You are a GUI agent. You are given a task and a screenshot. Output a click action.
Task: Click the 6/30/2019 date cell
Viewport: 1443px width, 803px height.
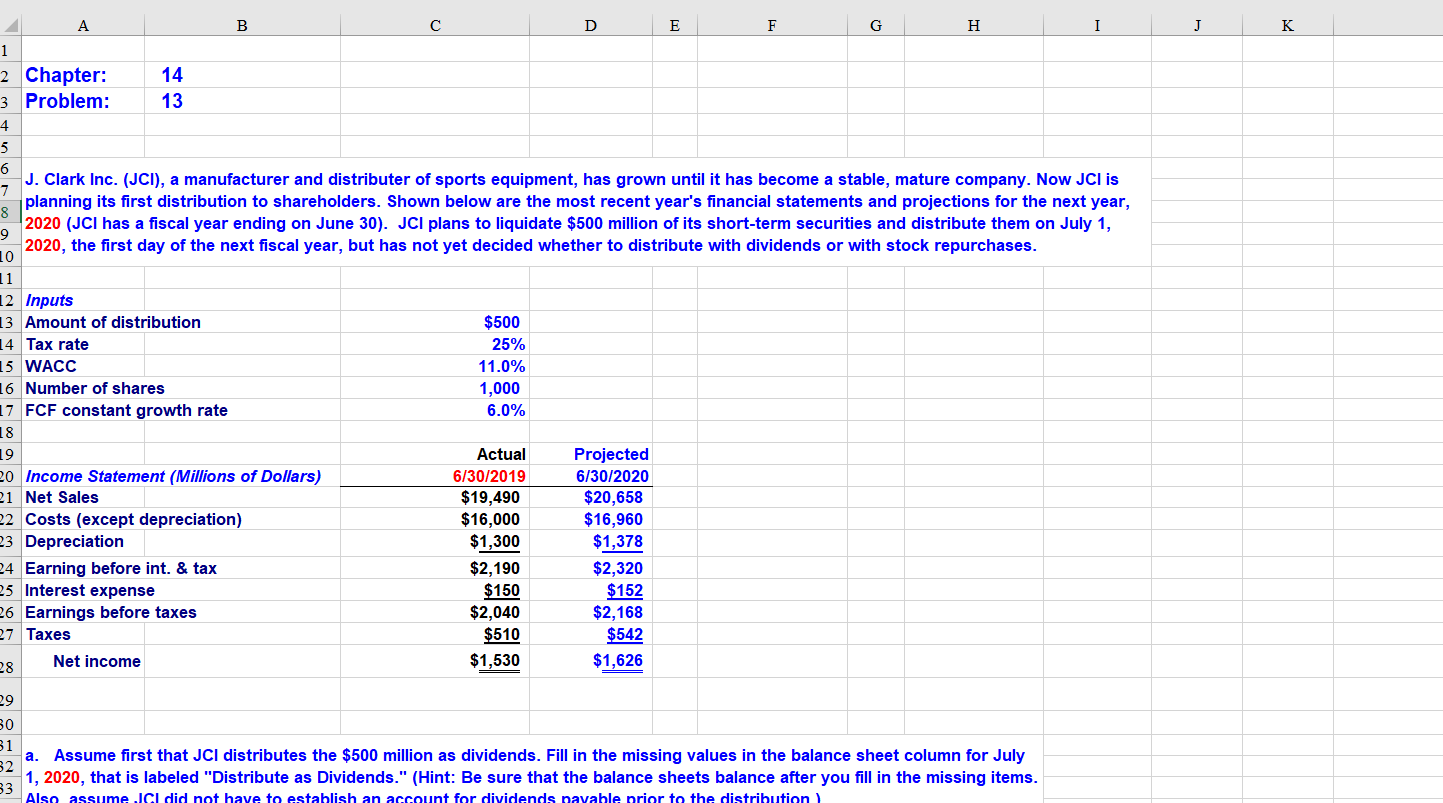[x=490, y=476]
